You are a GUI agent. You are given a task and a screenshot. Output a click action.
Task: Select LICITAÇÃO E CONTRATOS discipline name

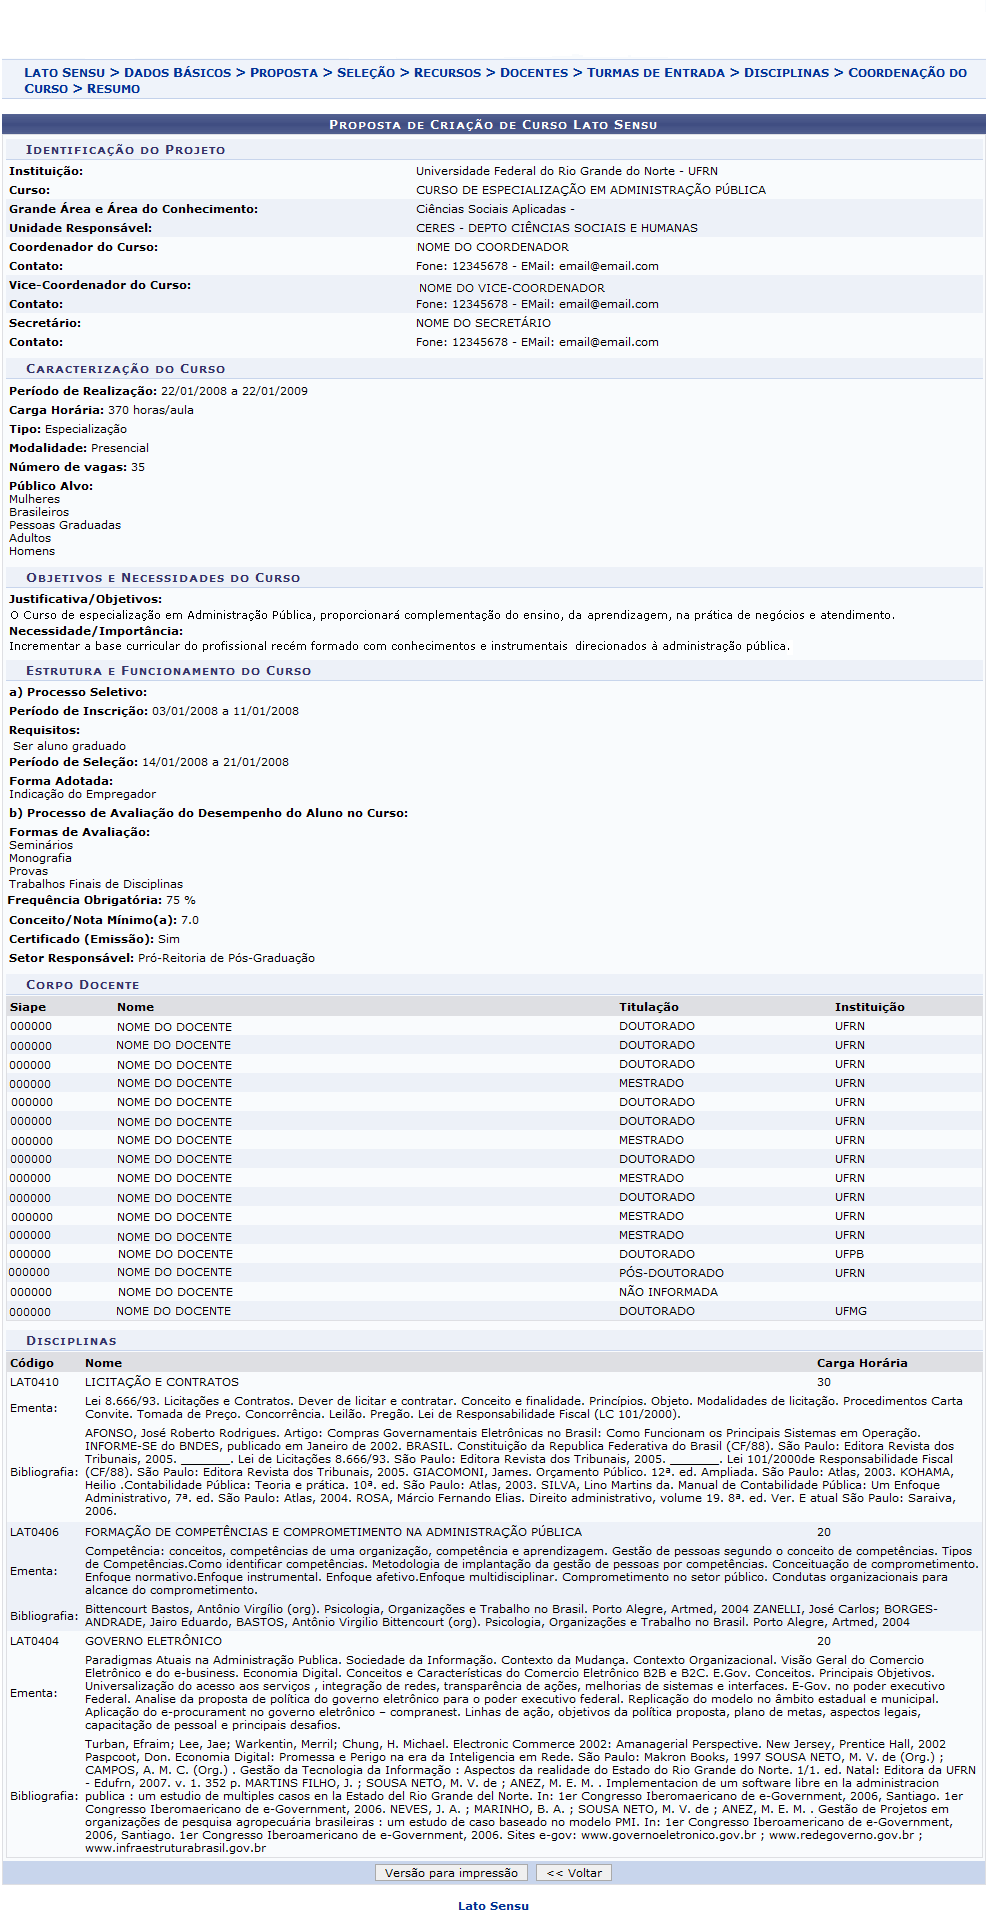coord(162,1382)
